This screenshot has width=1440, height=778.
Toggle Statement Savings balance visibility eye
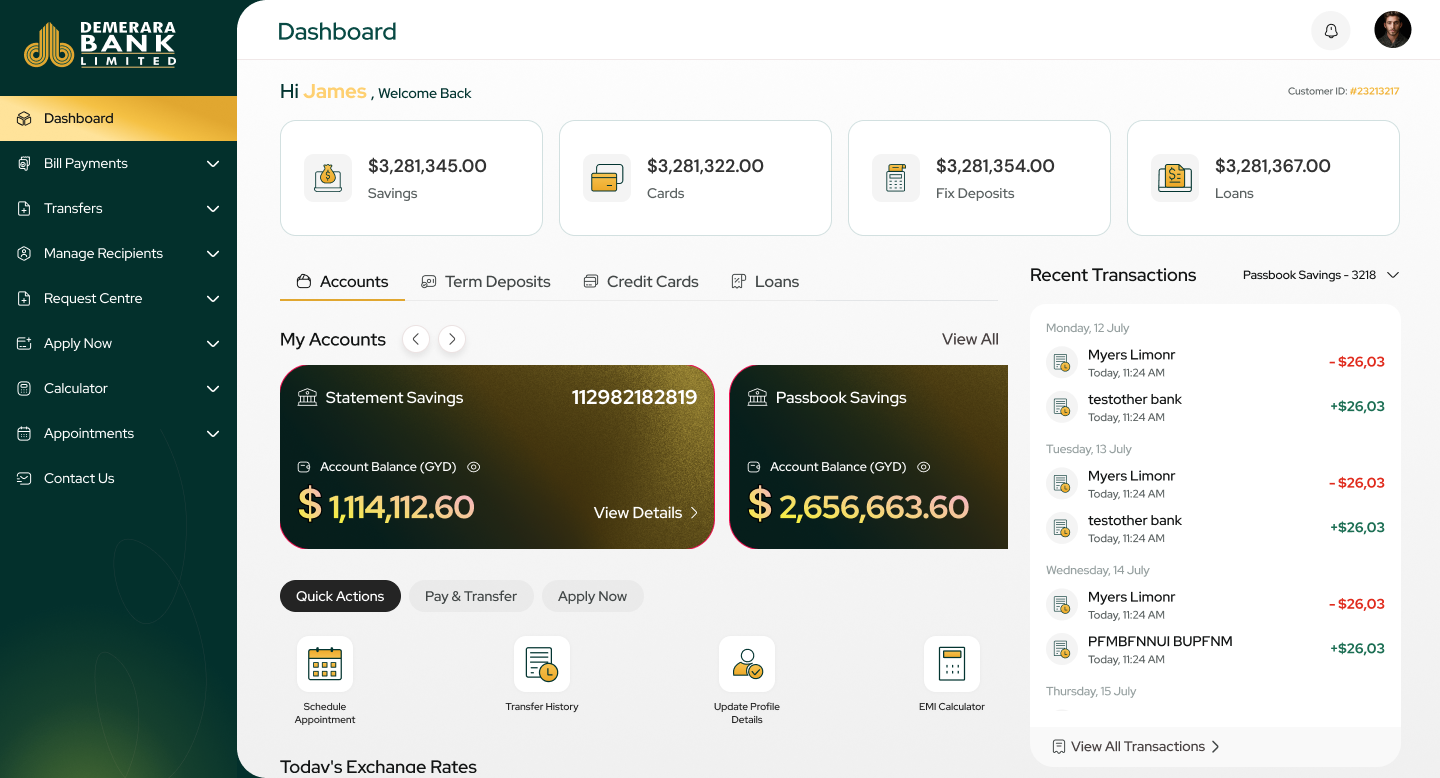(474, 466)
